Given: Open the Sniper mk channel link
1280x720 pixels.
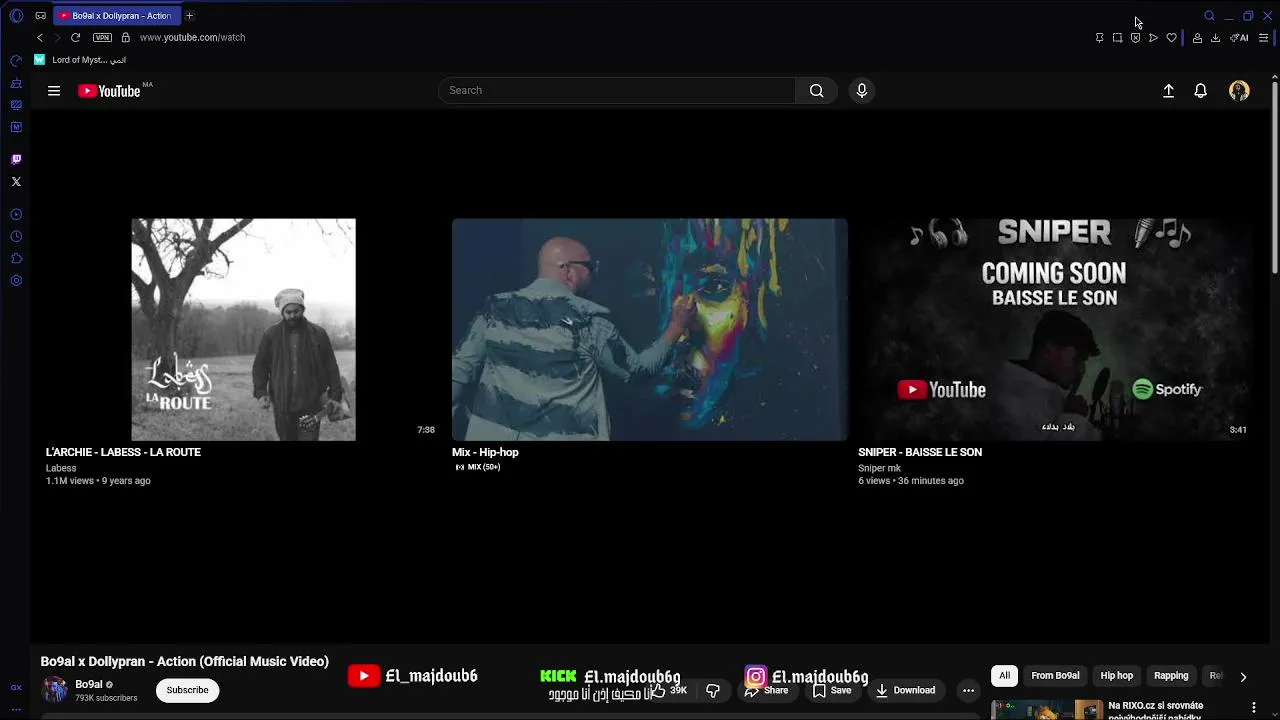Looking at the screenshot, I should [879, 468].
